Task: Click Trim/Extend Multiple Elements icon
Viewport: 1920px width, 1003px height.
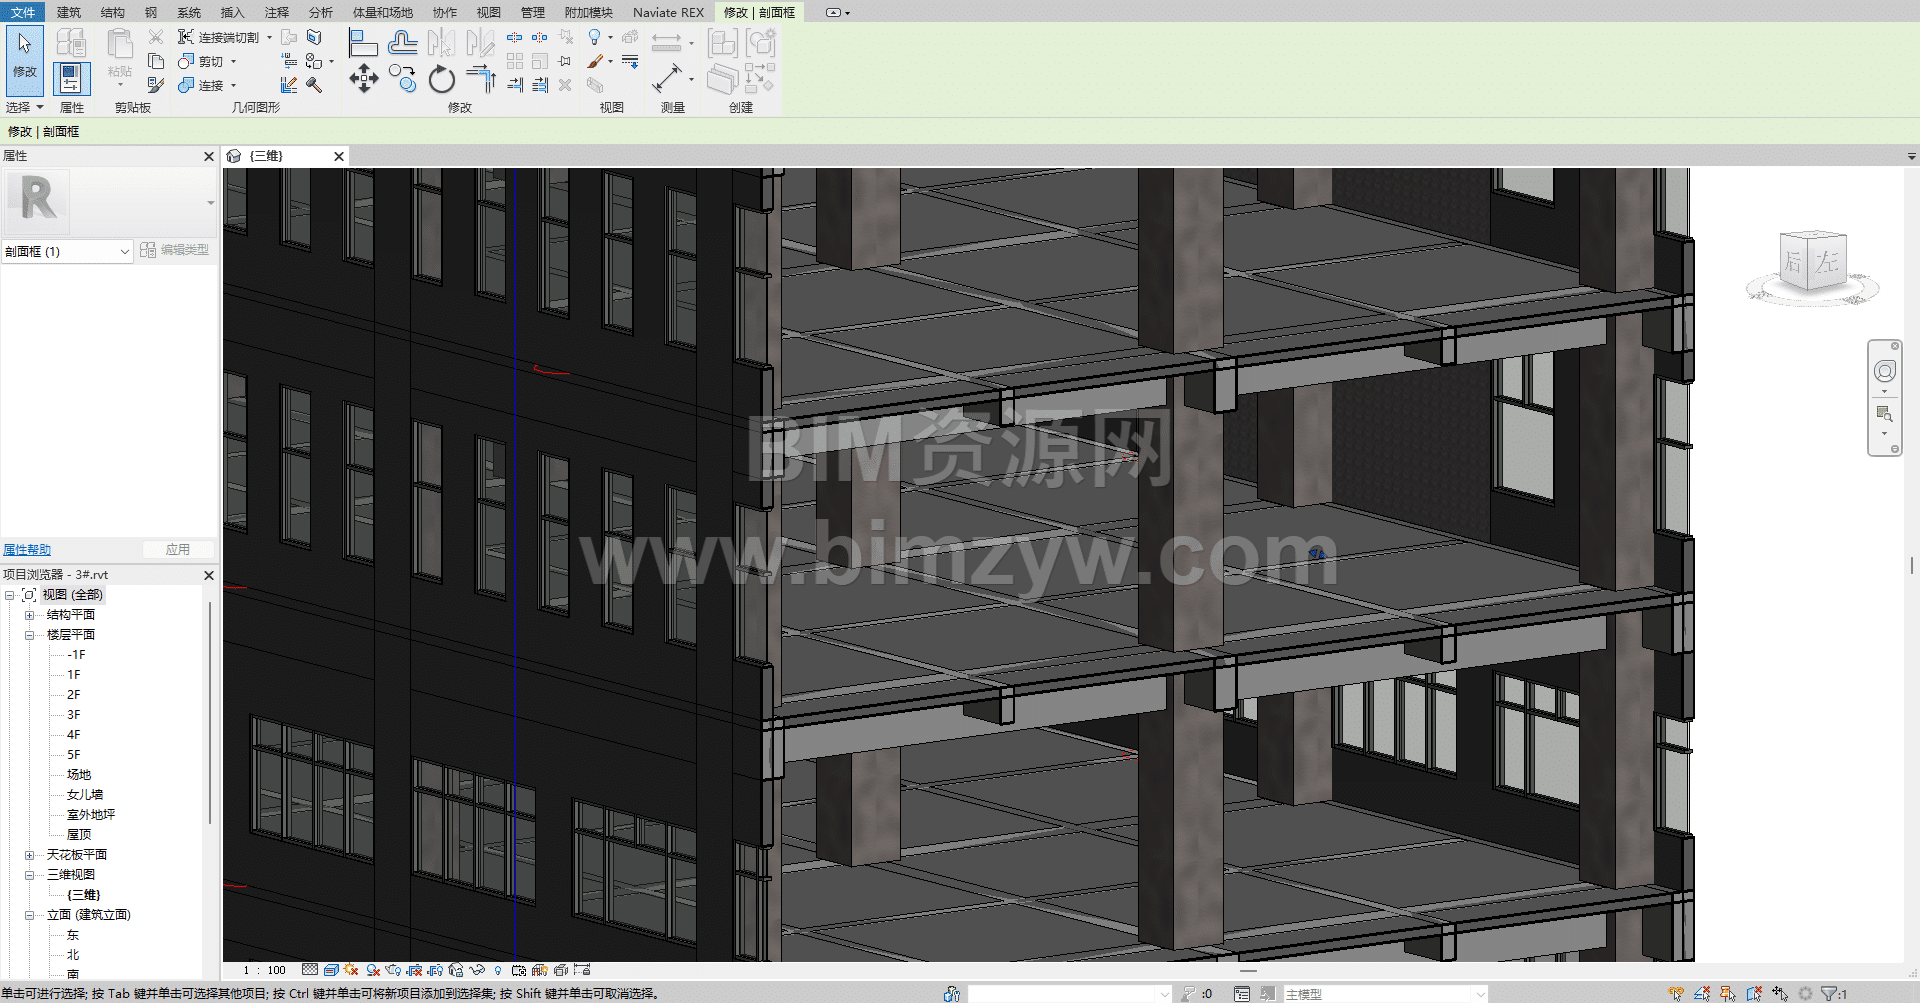Action: [x=540, y=85]
